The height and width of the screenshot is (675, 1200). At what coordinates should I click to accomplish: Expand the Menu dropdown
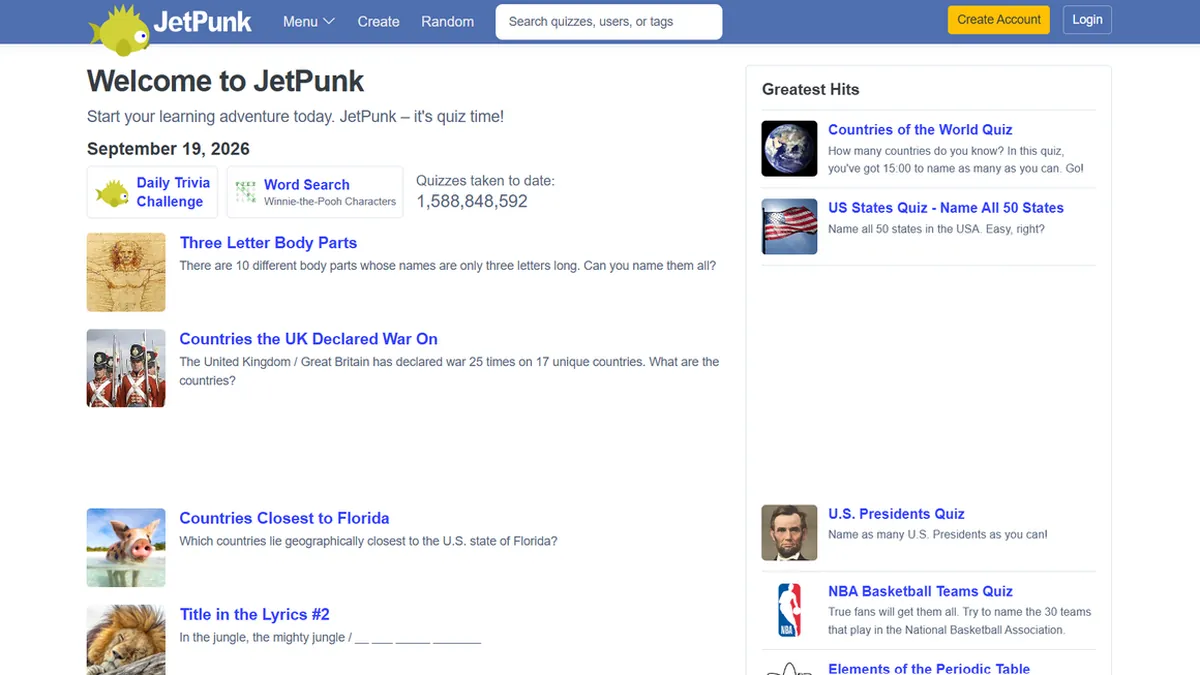click(309, 21)
